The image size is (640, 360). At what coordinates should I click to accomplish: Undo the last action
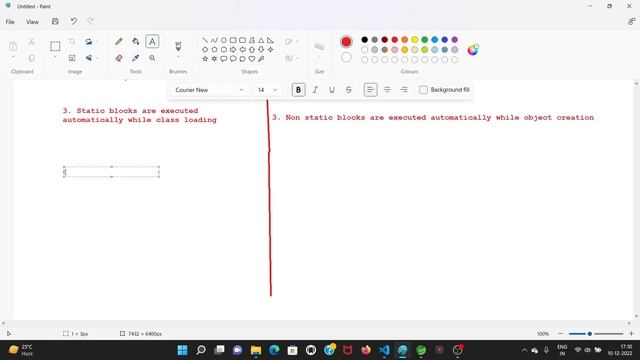(73, 22)
